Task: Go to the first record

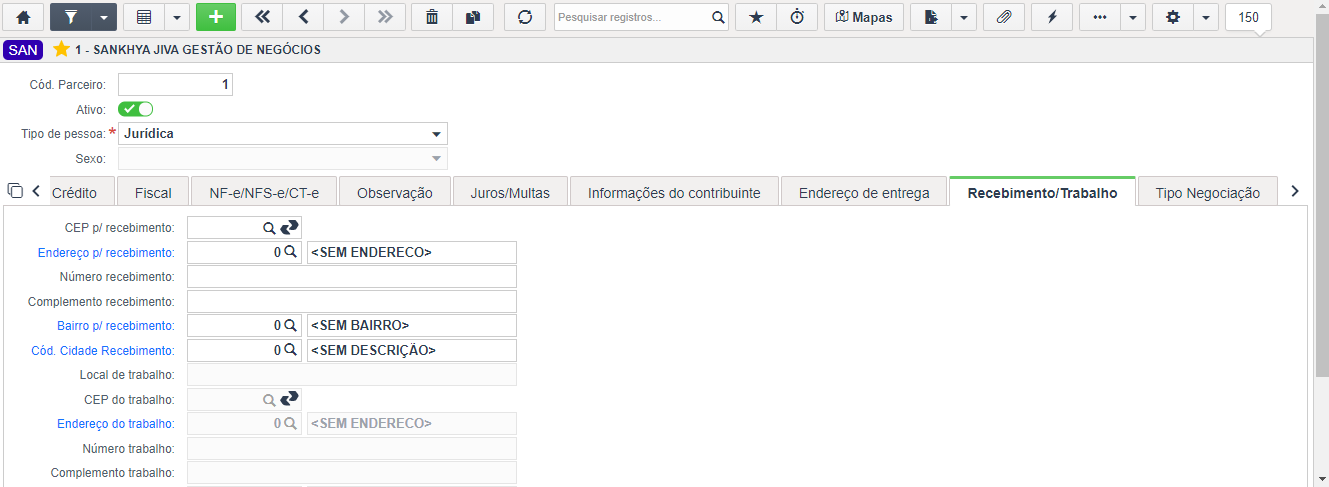Action: (x=262, y=17)
